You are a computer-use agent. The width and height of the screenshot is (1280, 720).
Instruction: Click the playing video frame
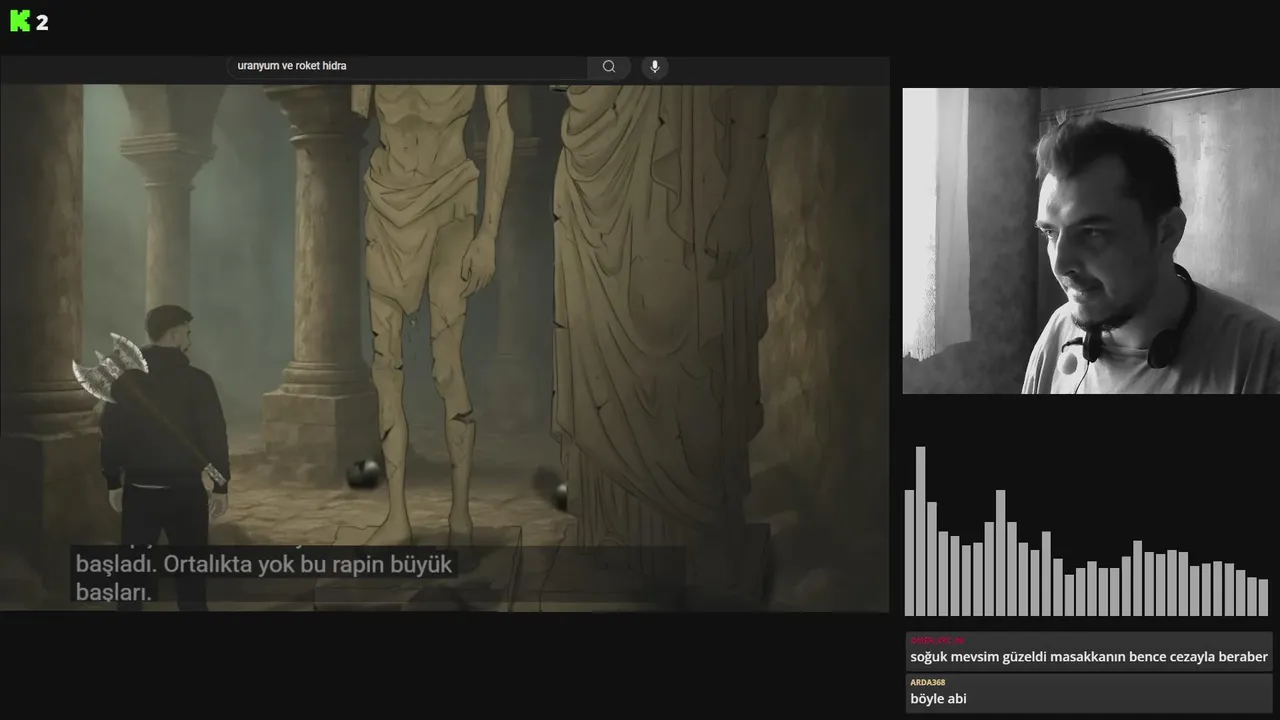click(x=444, y=347)
